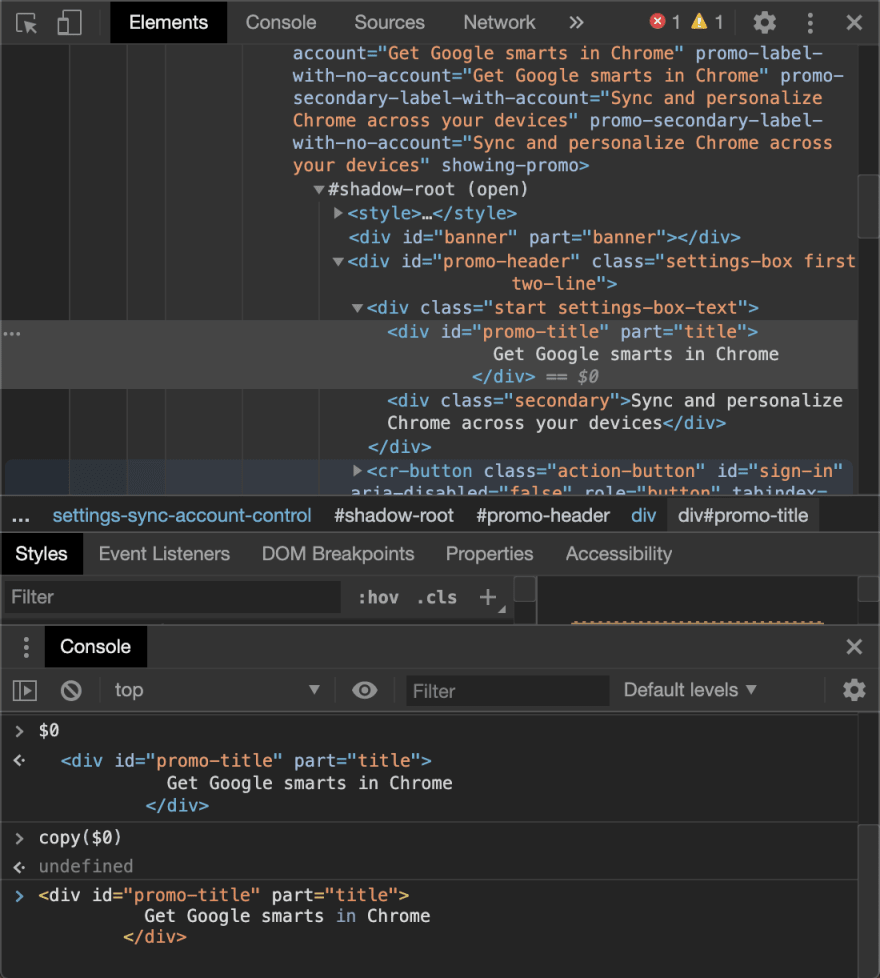Image resolution: width=880 pixels, height=978 pixels.
Task: Select the div#promo-title breadcrumb
Action: coord(743,516)
